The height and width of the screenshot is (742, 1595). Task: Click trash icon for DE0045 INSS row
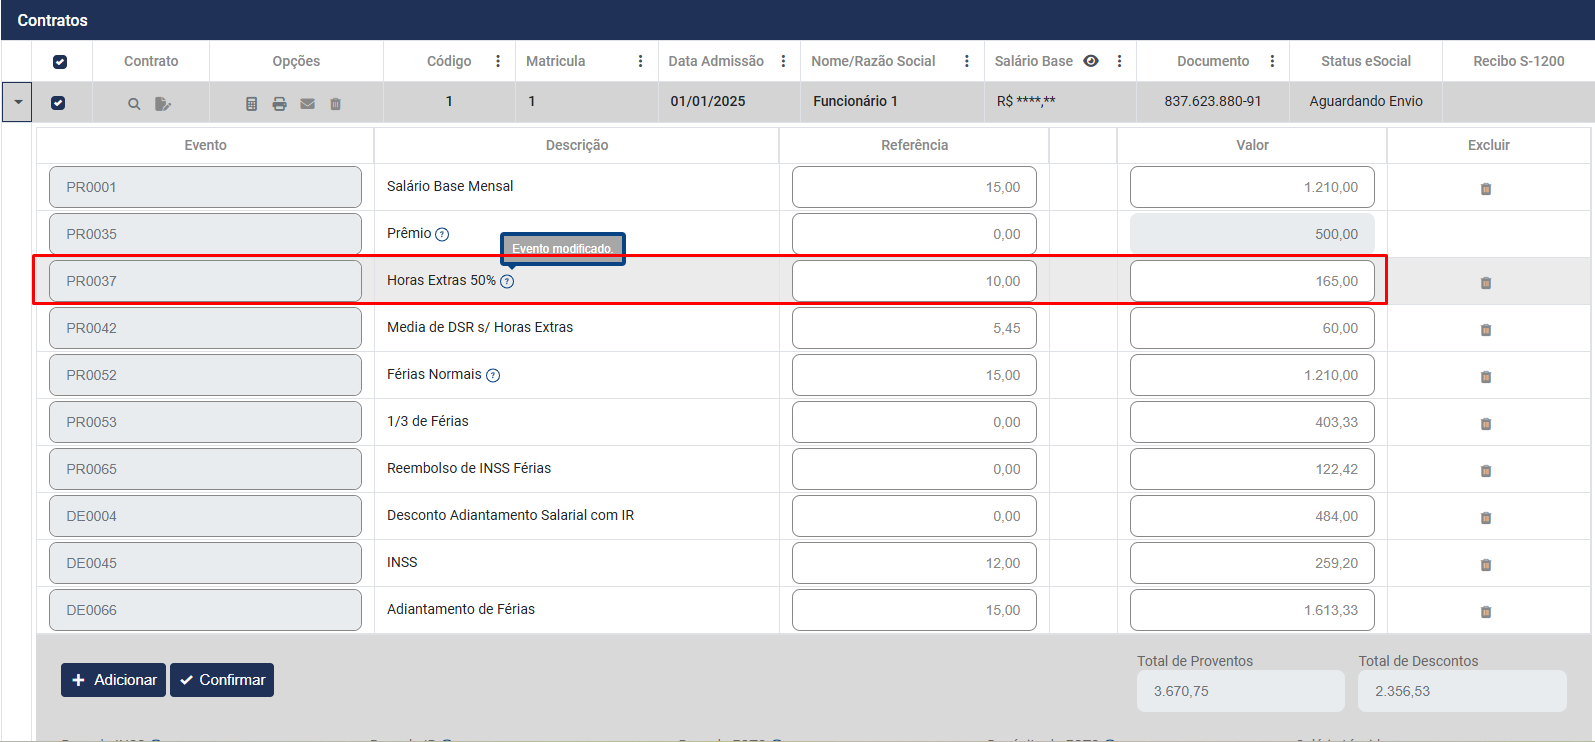(x=1486, y=565)
